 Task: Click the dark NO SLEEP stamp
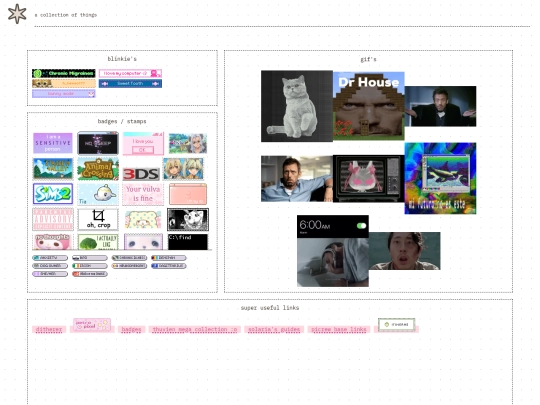click(x=98, y=143)
